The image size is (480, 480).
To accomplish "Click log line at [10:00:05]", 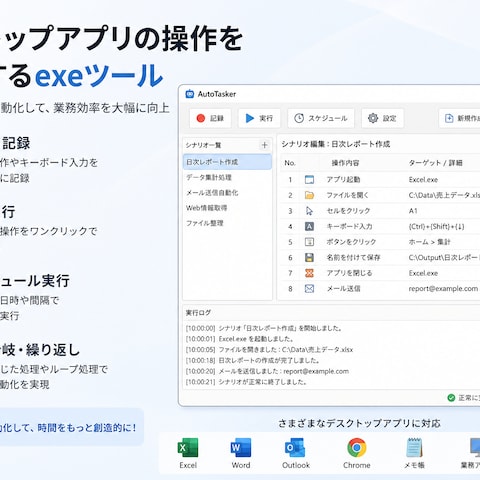I will tap(269, 350).
